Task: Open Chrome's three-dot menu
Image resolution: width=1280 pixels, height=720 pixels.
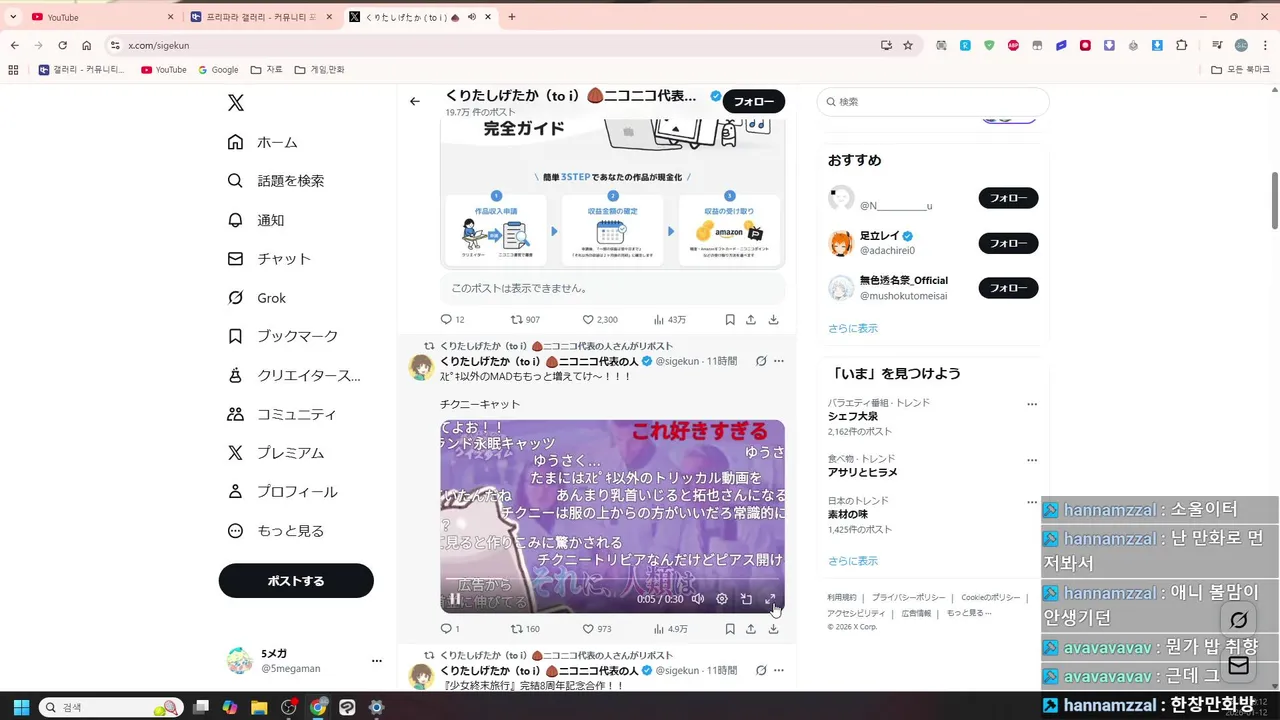Action: tap(1264, 45)
